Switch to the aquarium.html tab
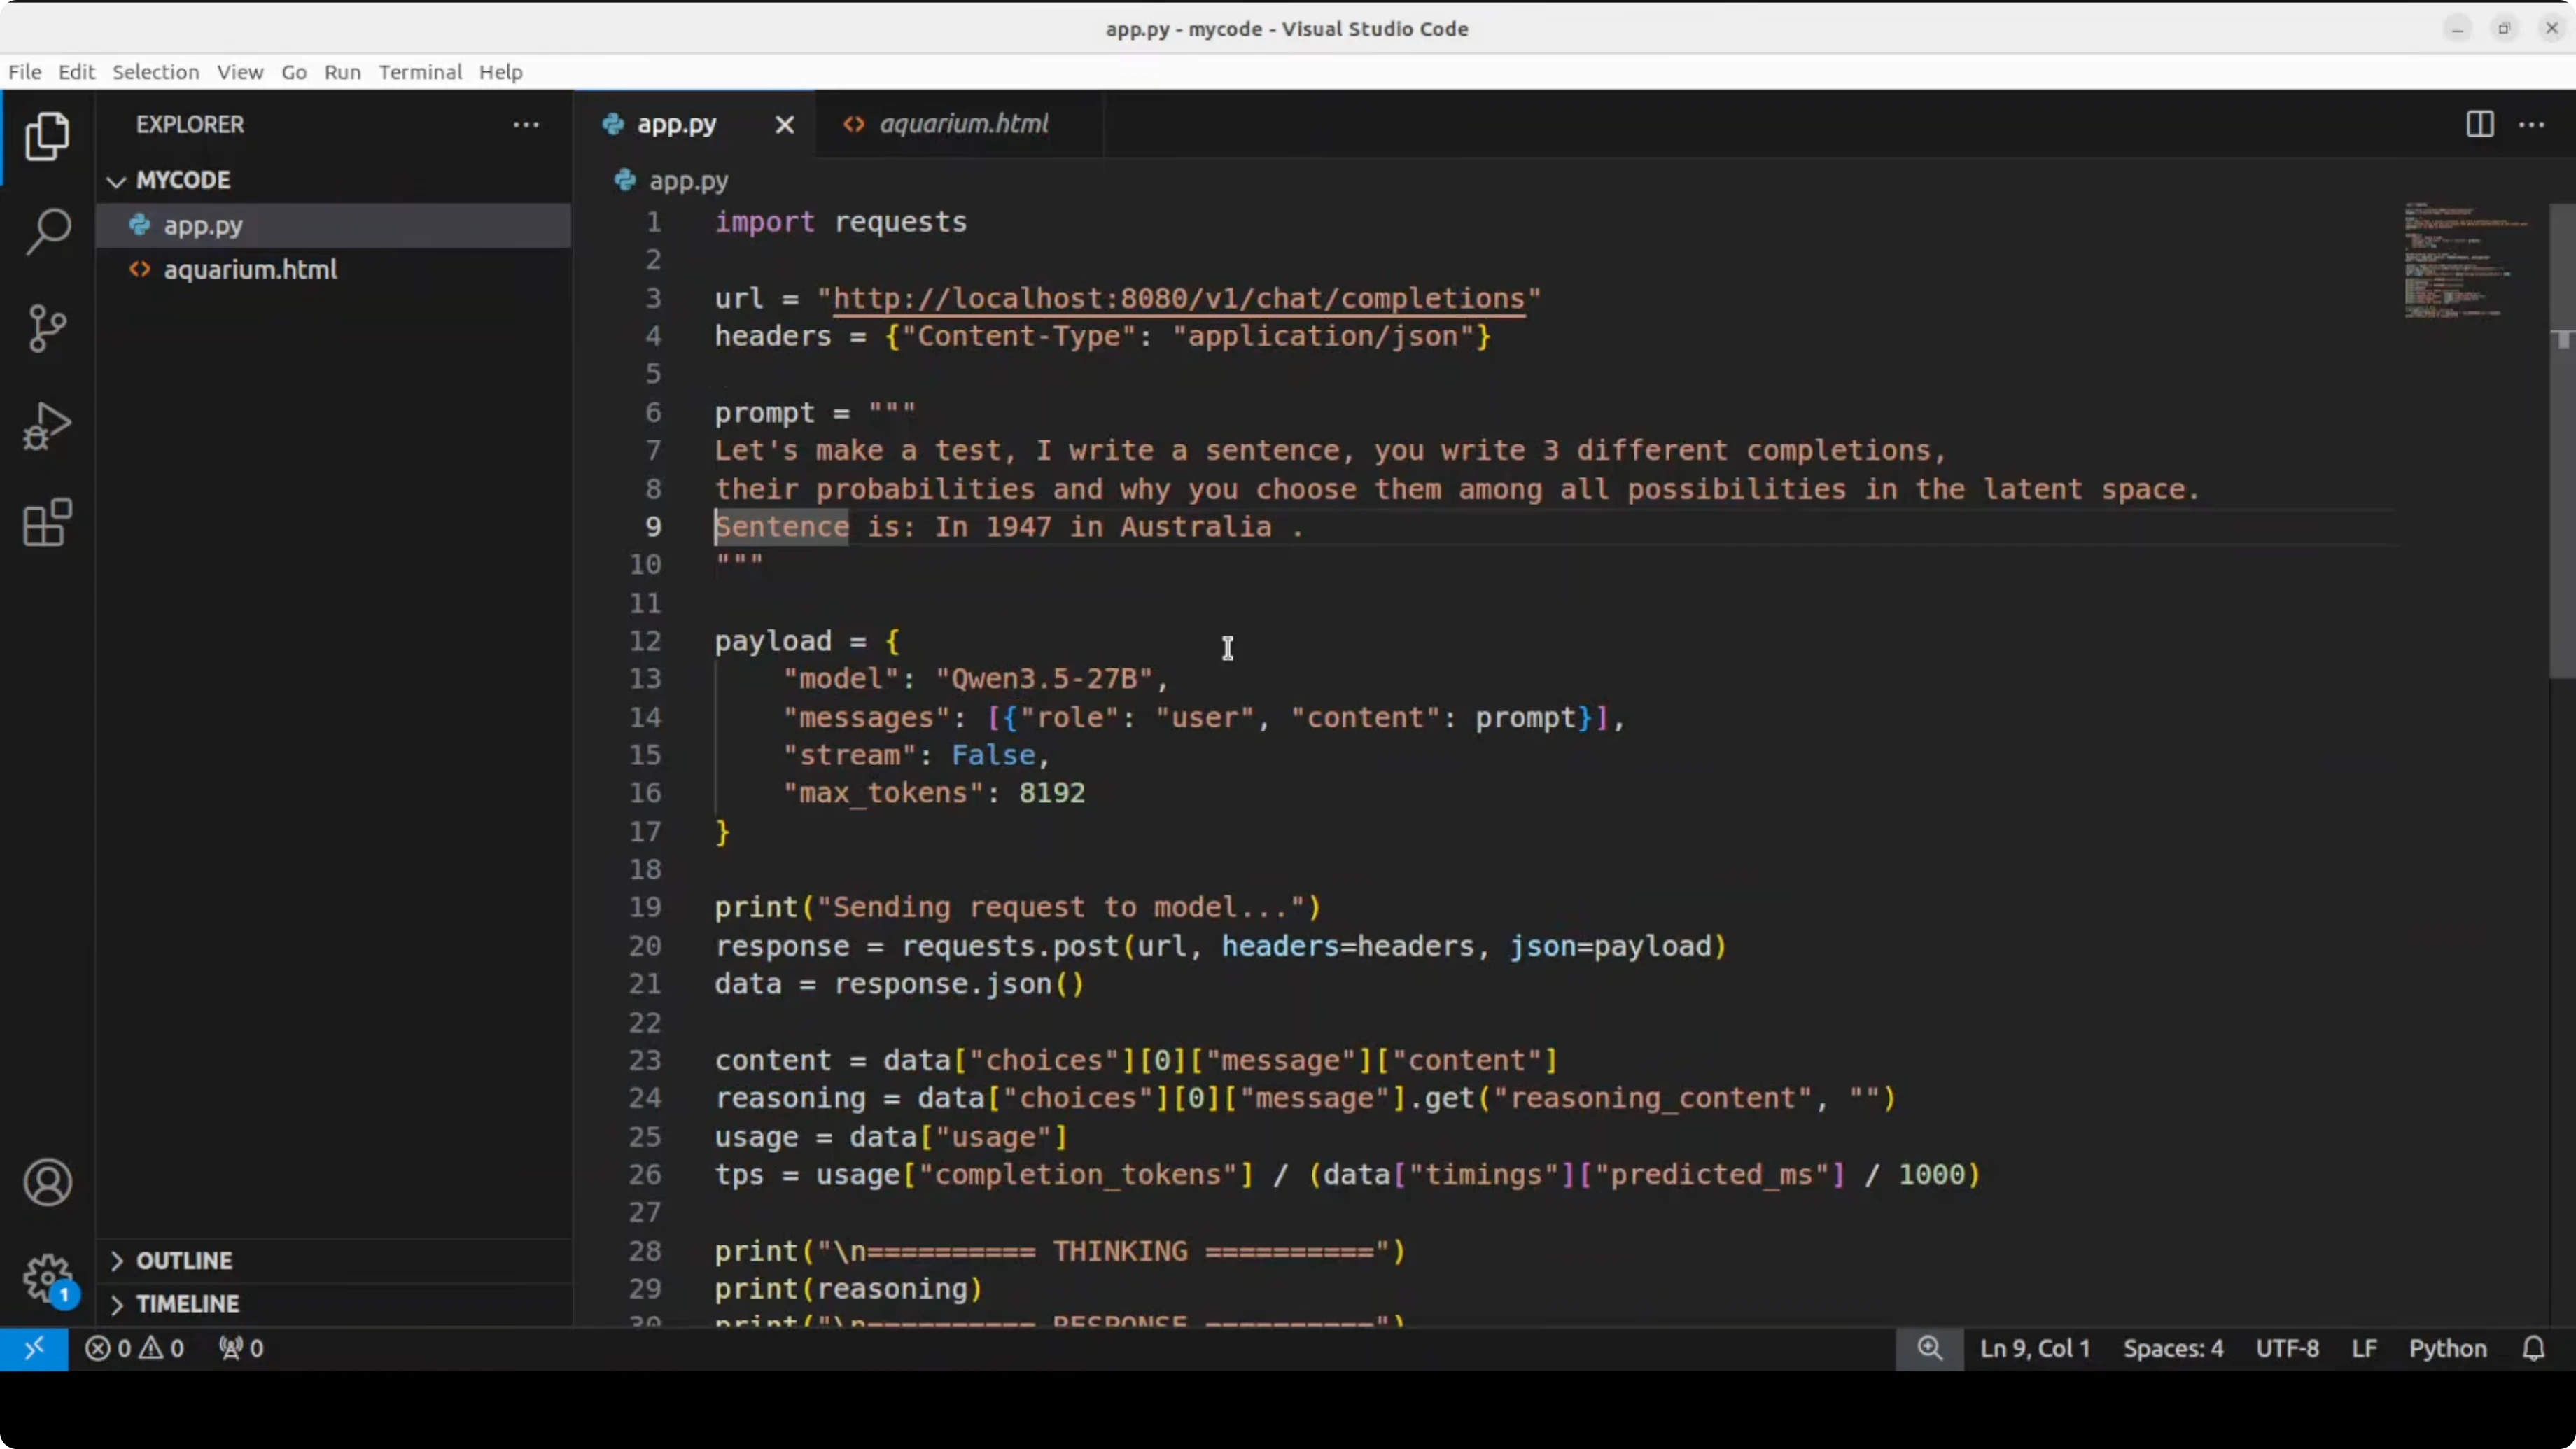This screenshot has width=2576, height=1449. pyautogui.click(x=962, y=124)
